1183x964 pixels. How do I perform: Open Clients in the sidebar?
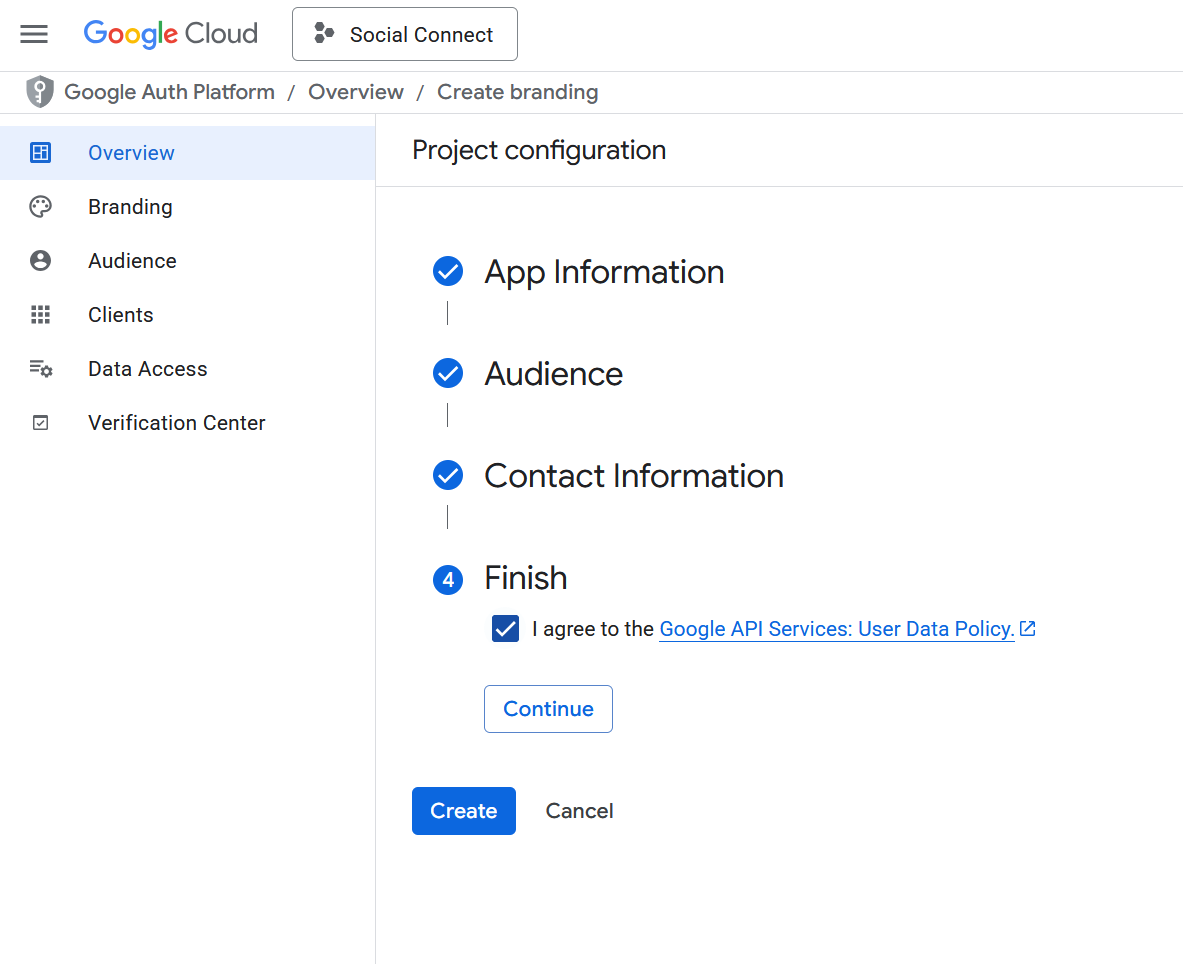coord(187,315)
